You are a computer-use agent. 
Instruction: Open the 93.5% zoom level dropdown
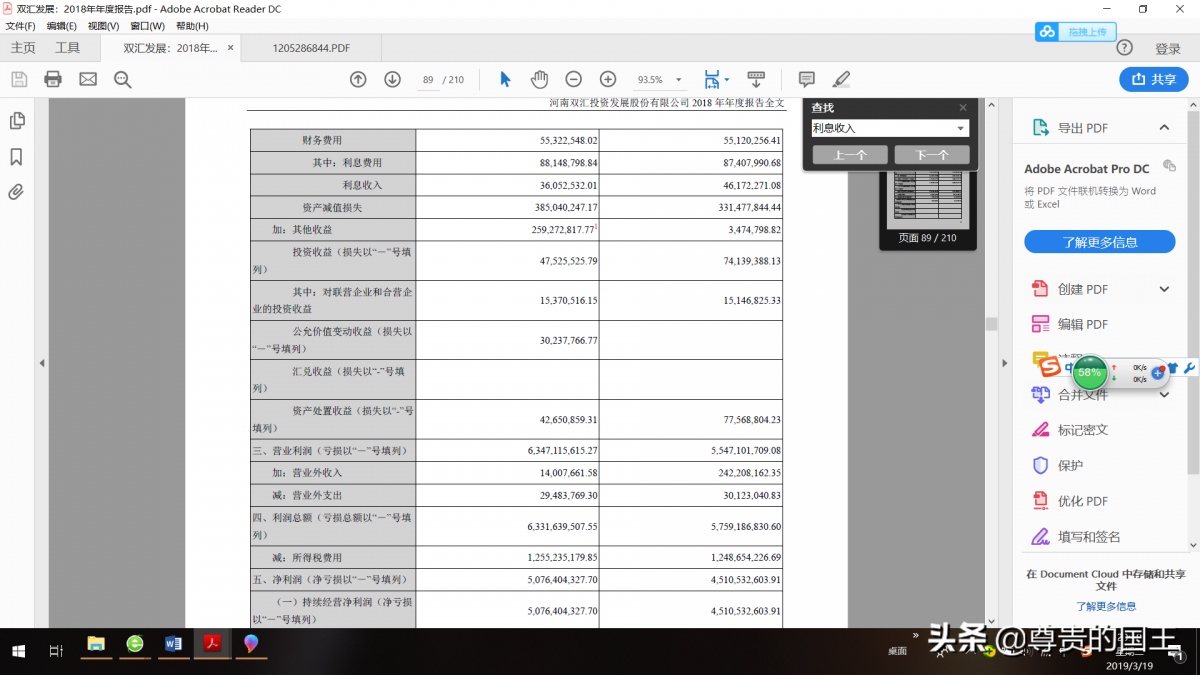click(678, 80)
